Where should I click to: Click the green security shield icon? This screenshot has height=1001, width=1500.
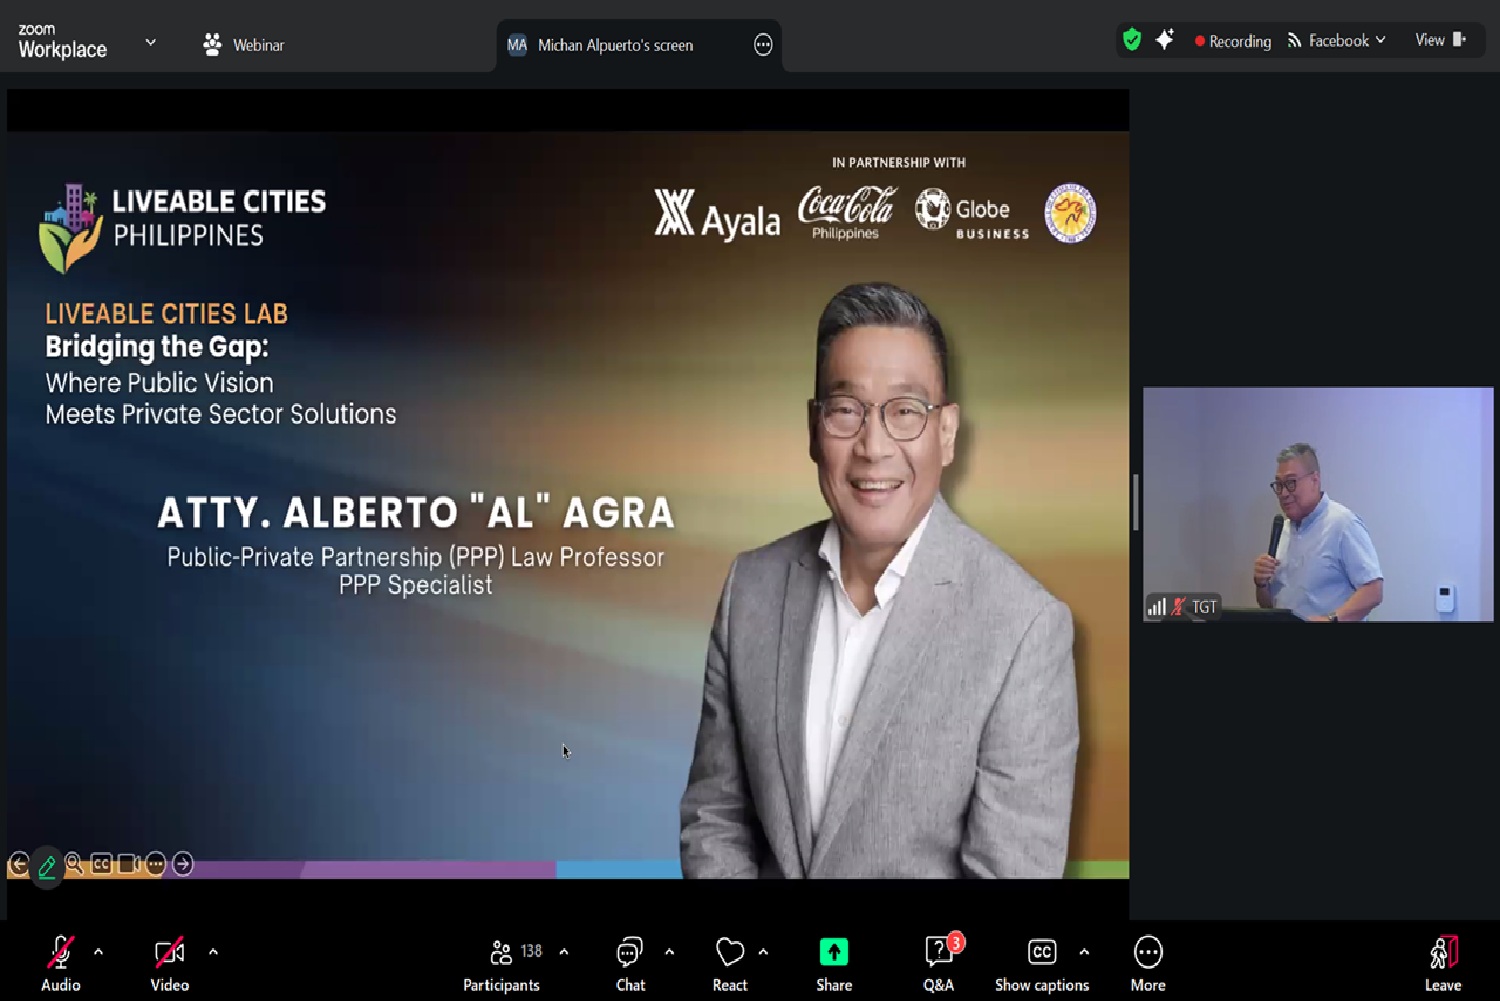[1131, 40]
